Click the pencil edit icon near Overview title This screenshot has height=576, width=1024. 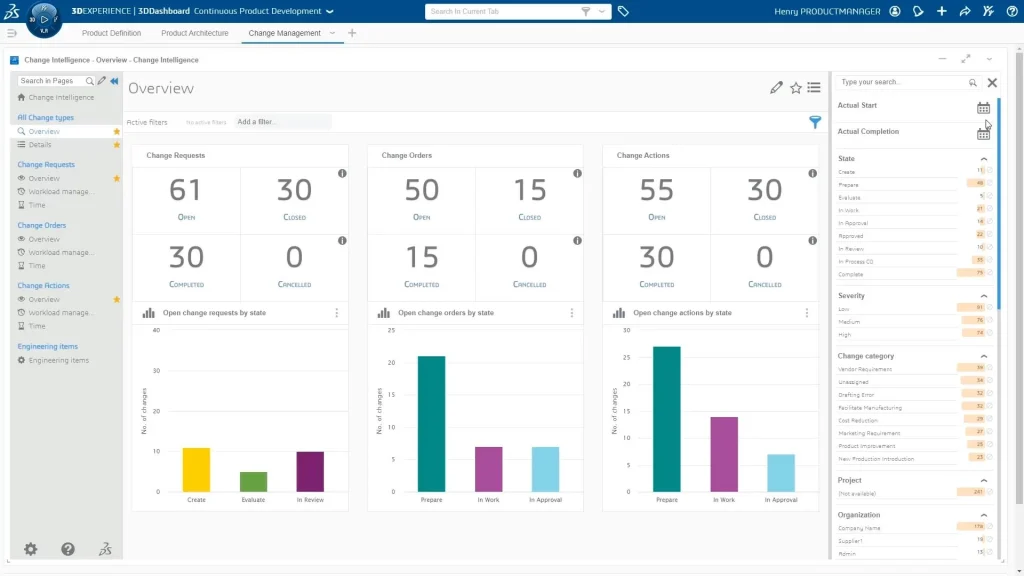(776, 88)
